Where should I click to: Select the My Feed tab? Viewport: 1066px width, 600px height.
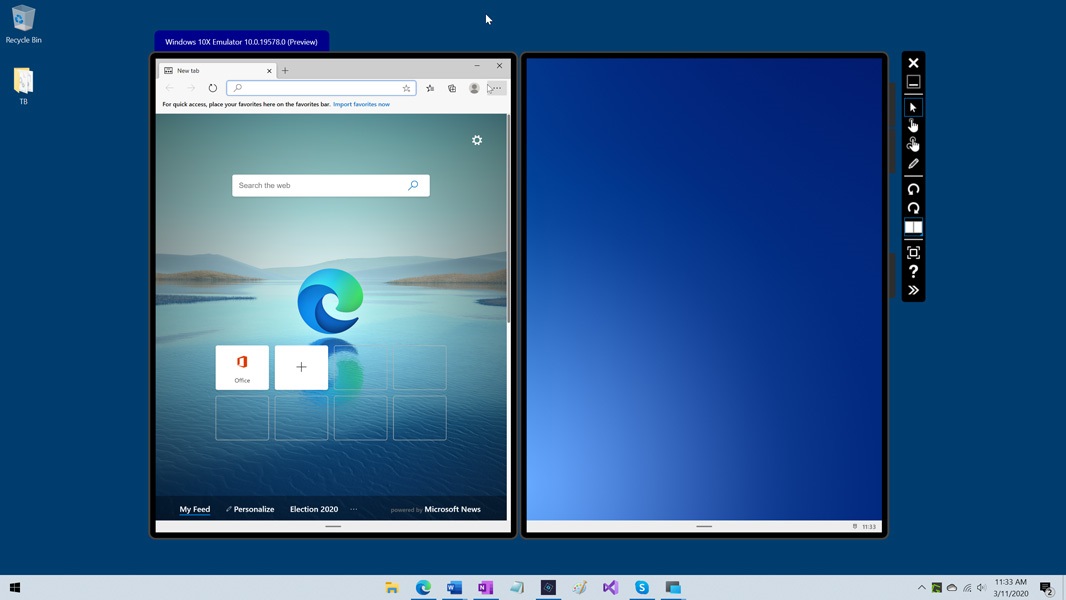(x=194, y=509)
